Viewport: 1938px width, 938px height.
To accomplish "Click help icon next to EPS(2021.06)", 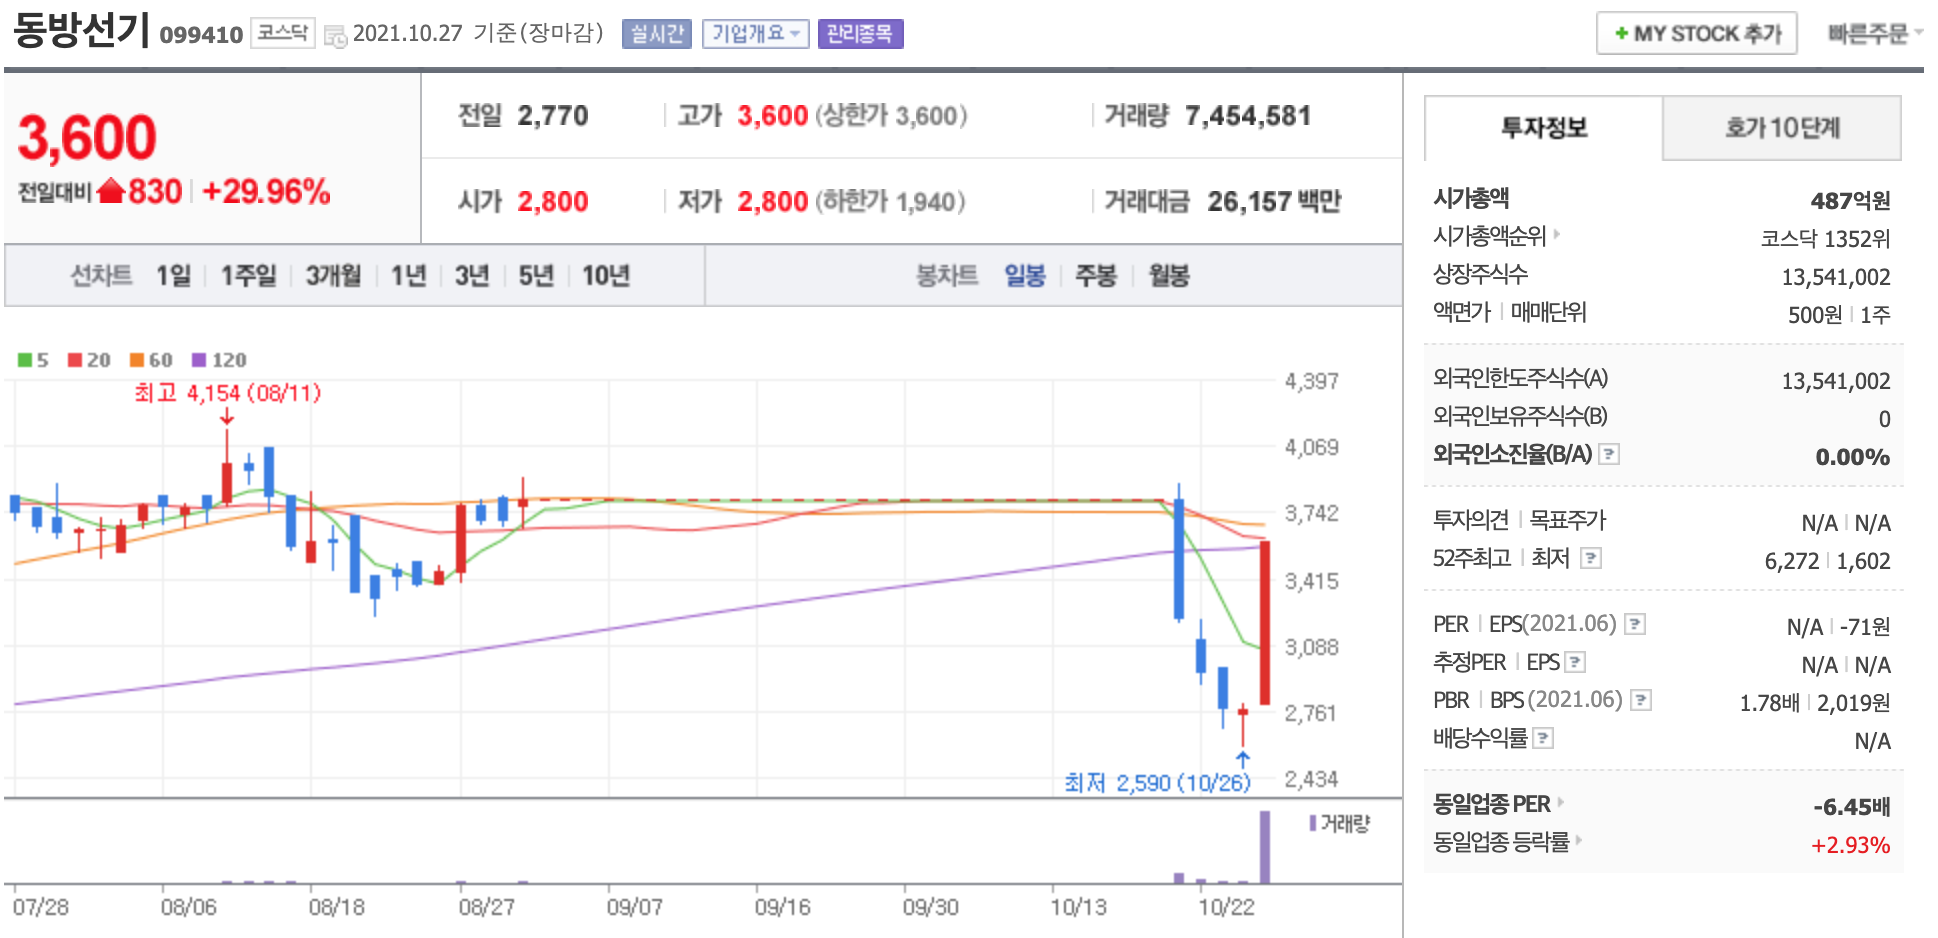I will pos(1634,624).
